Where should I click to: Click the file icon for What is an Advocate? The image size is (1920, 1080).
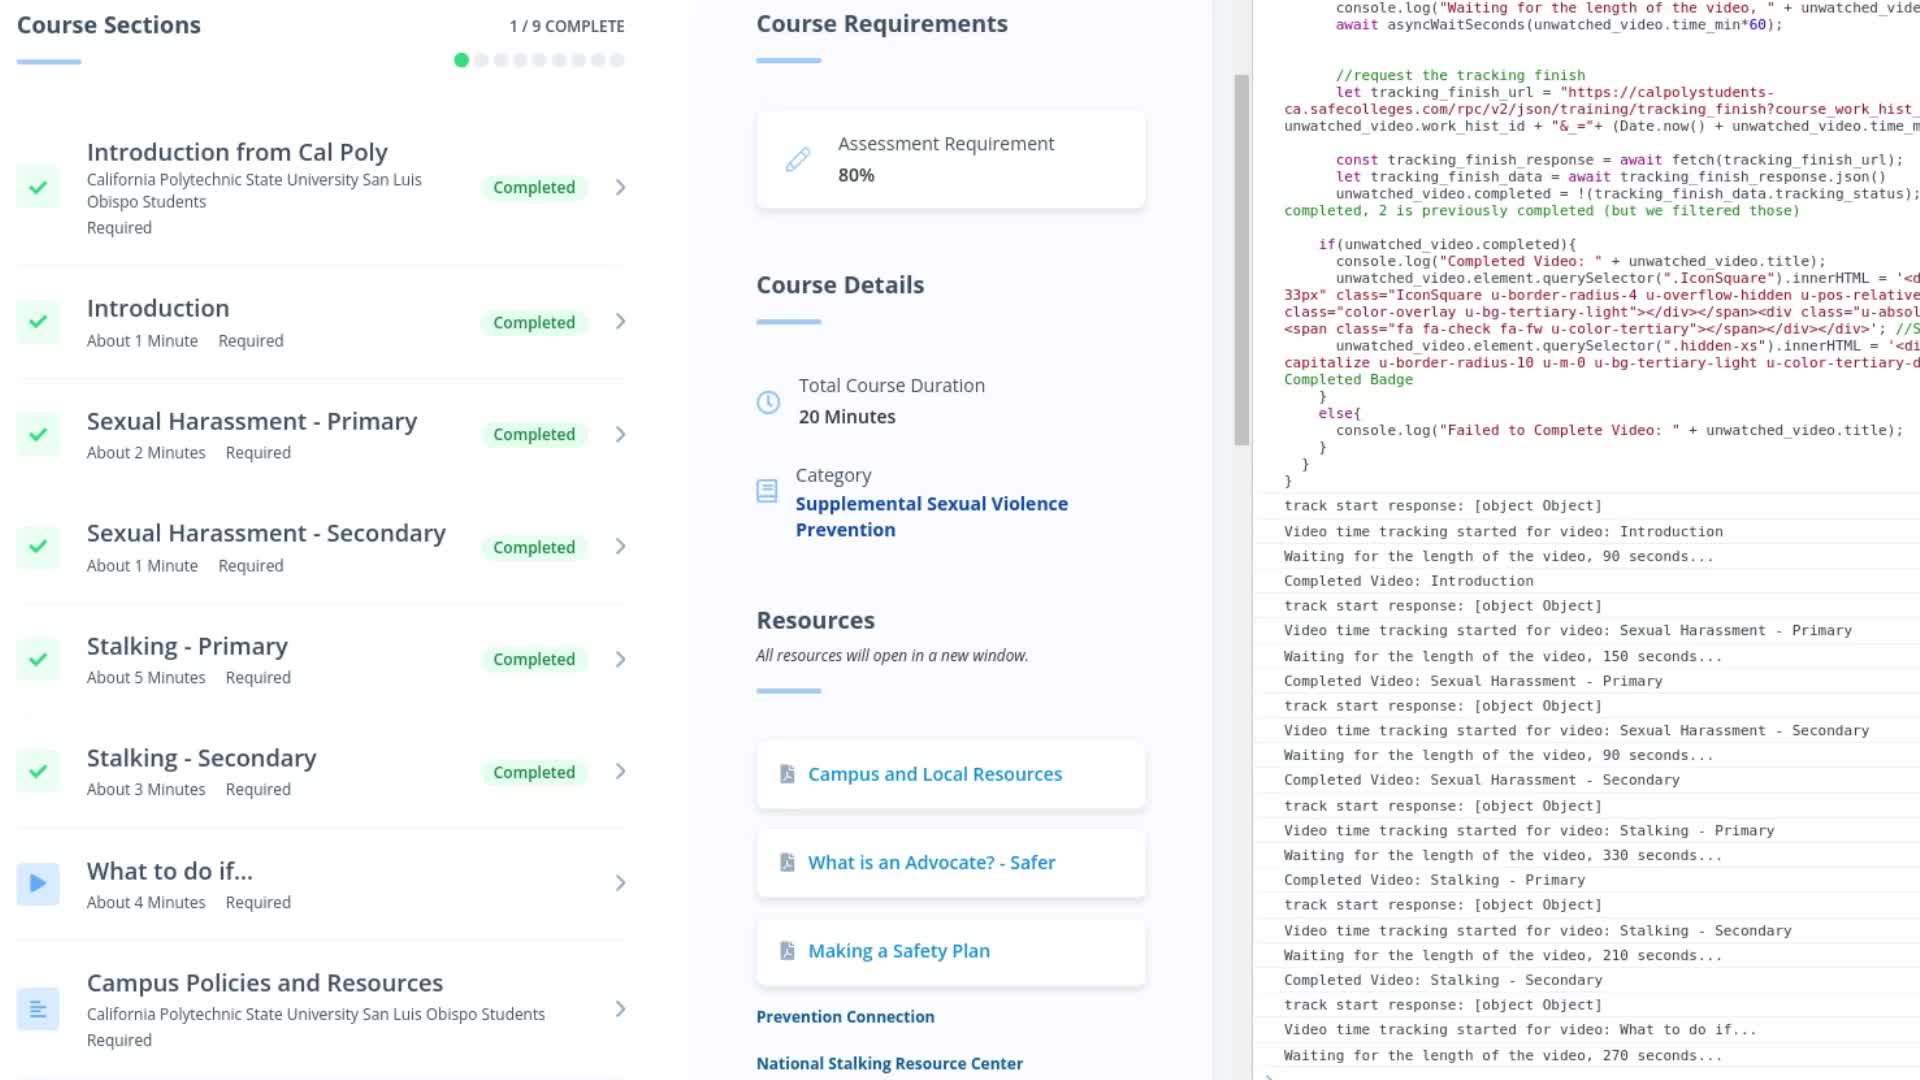tap(788, 862)
